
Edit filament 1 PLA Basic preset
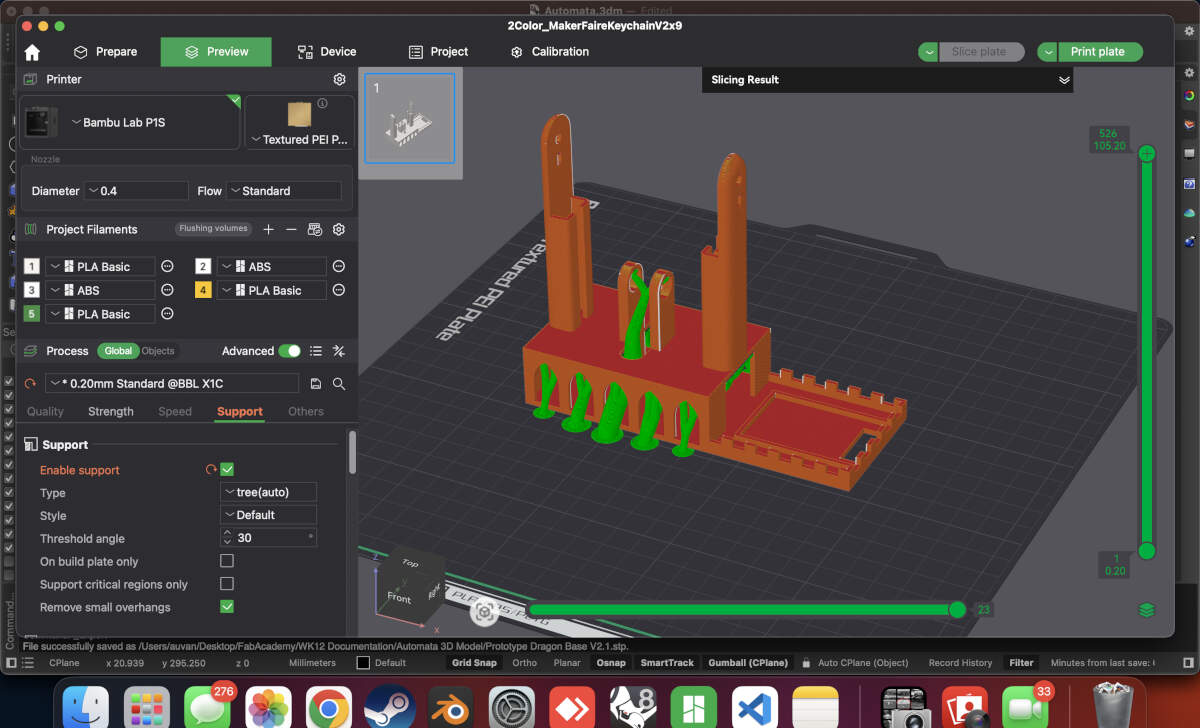pyautogui.click(x=167, y=266)
